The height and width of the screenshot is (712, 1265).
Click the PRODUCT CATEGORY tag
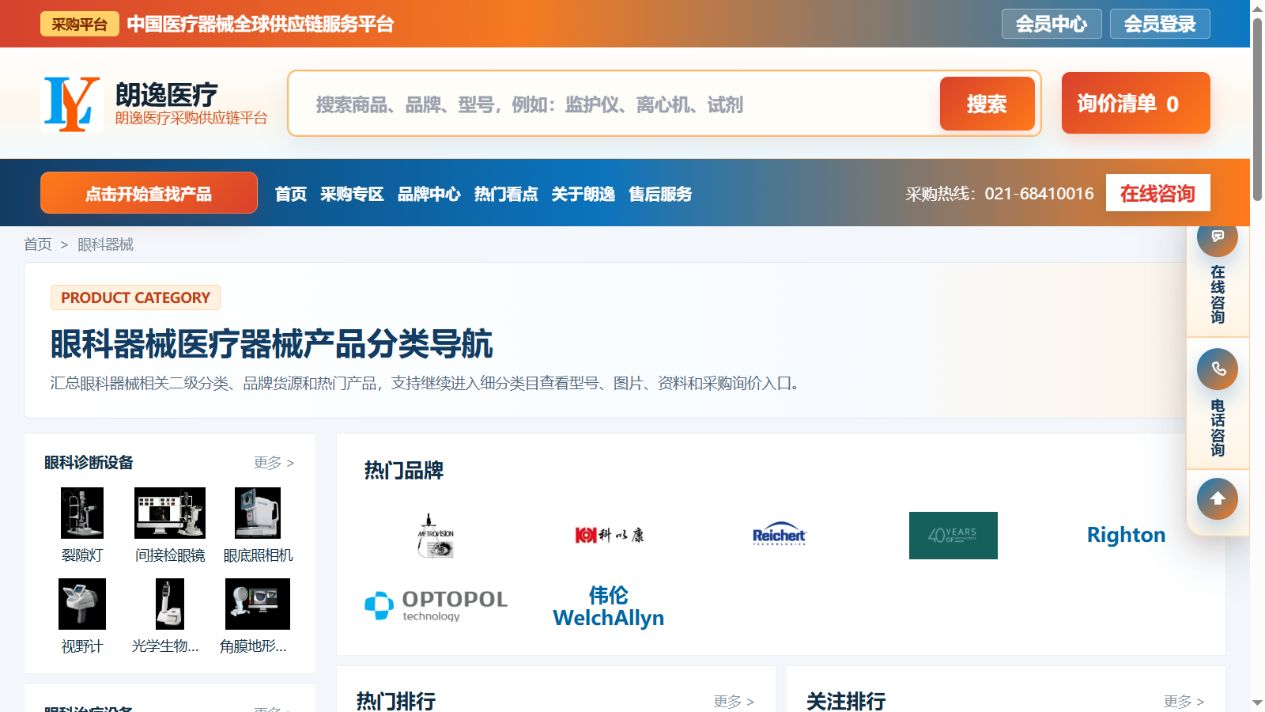[x=135, y=297]
